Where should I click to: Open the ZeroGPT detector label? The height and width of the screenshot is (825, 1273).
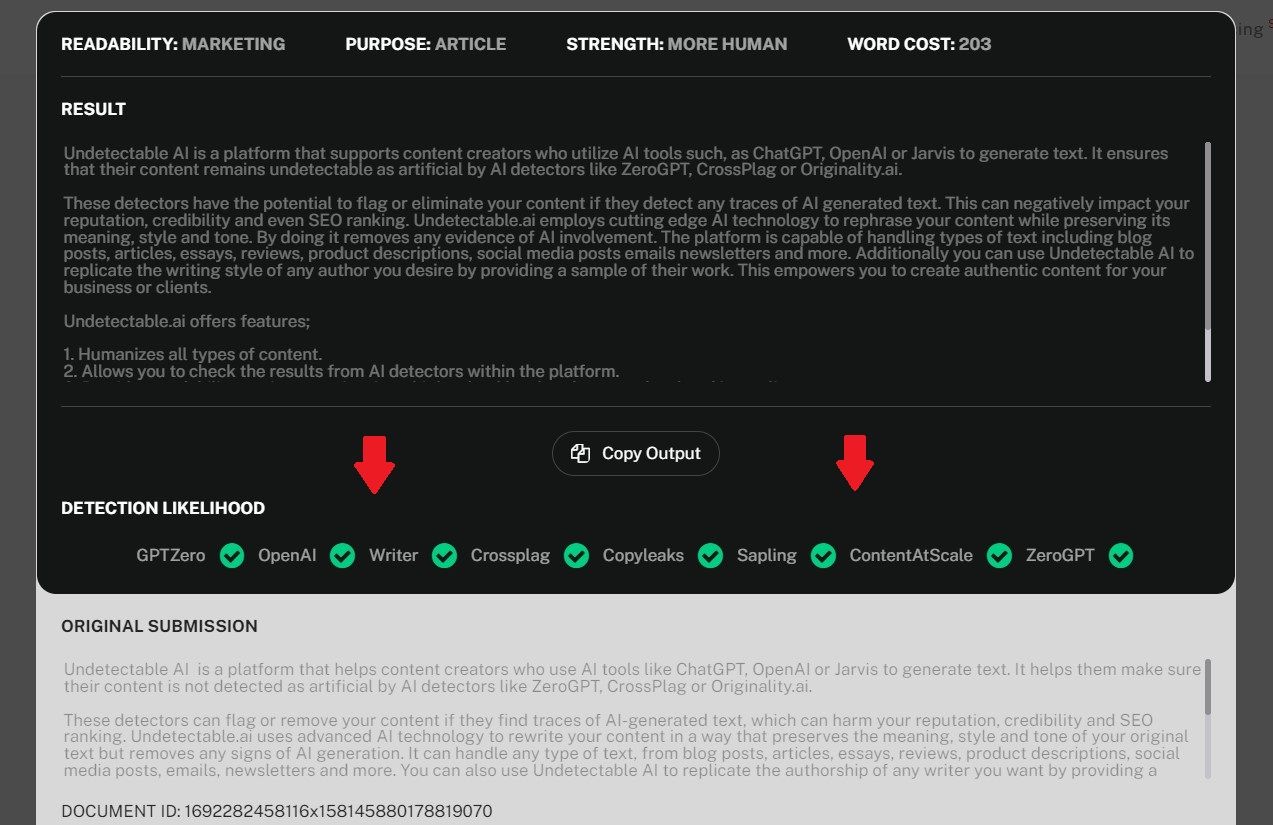[x=1059, y=555]
